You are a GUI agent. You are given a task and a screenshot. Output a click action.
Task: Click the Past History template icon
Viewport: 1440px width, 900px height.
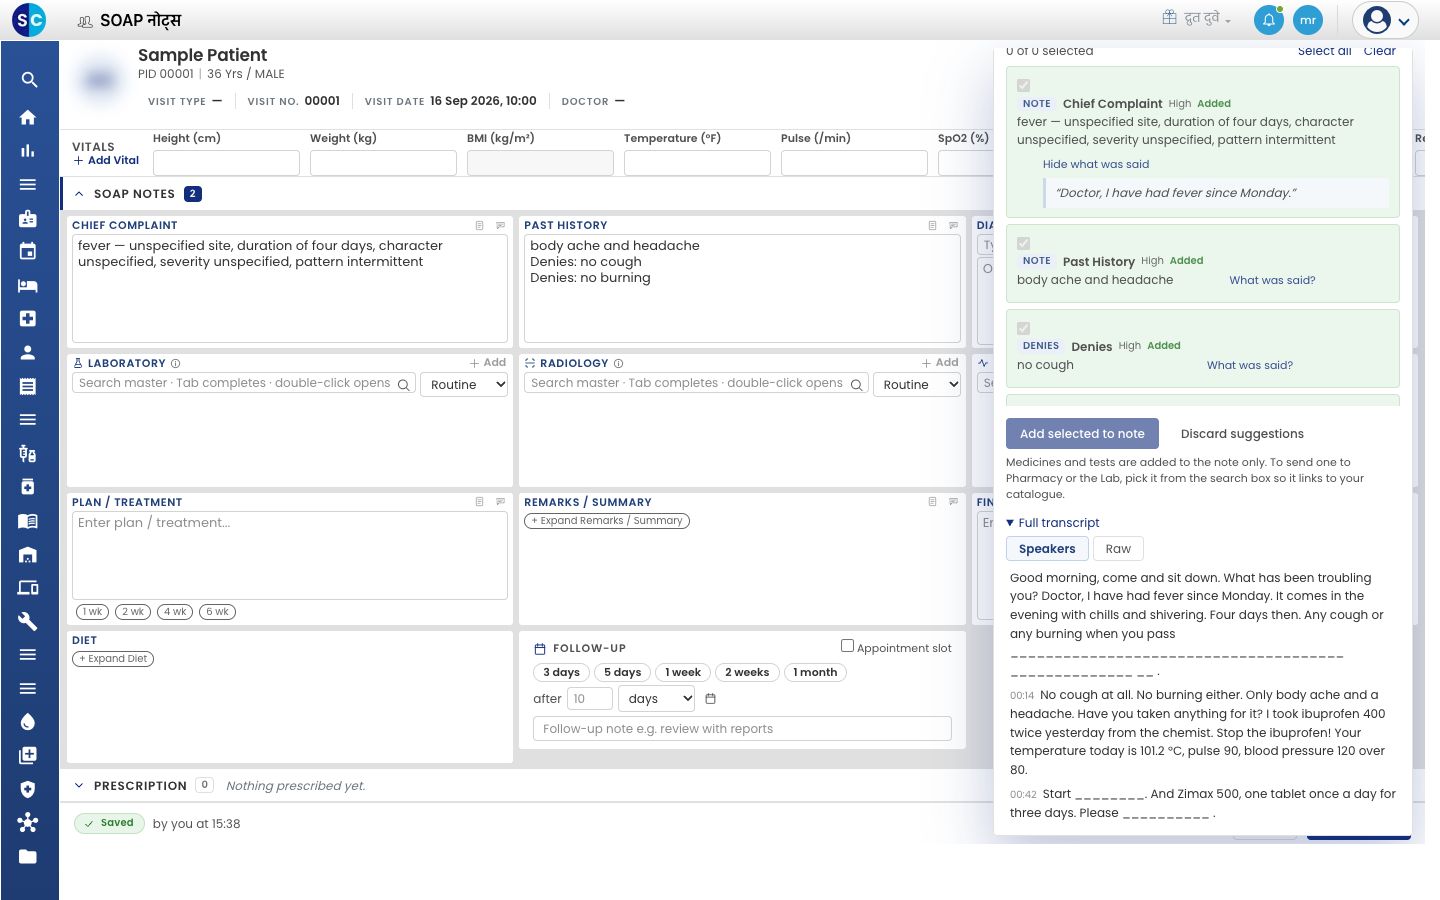[x=932, y=226]
